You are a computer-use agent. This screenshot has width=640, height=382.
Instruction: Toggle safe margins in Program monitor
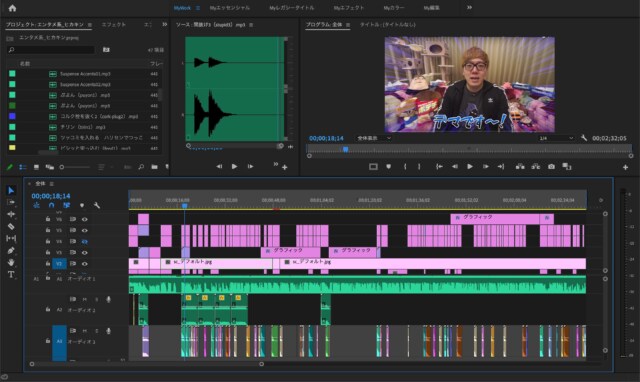(x=373, y=167)
